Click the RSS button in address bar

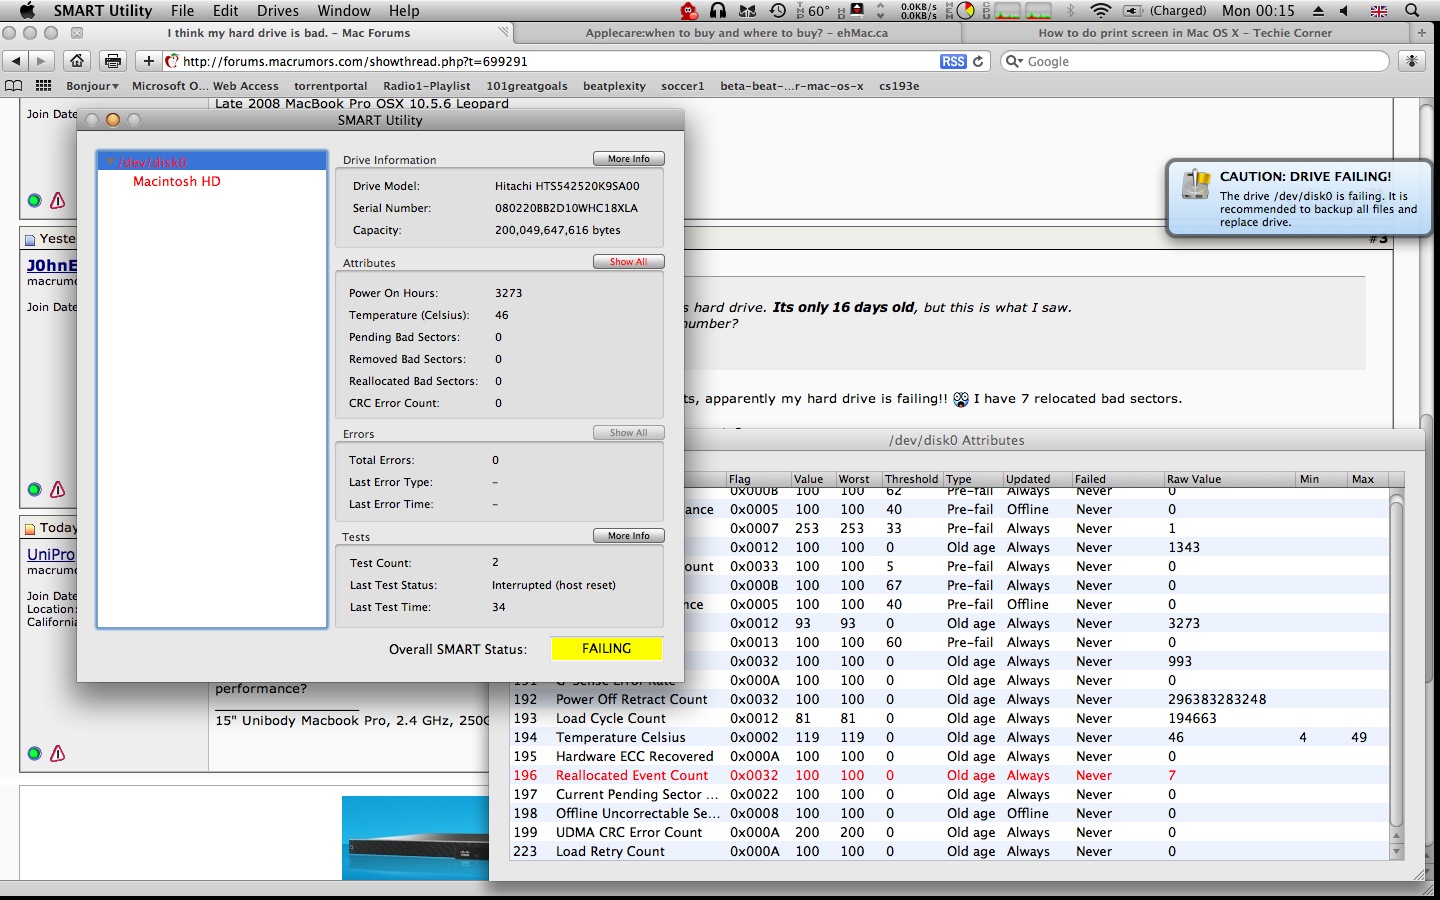(953, 61)
